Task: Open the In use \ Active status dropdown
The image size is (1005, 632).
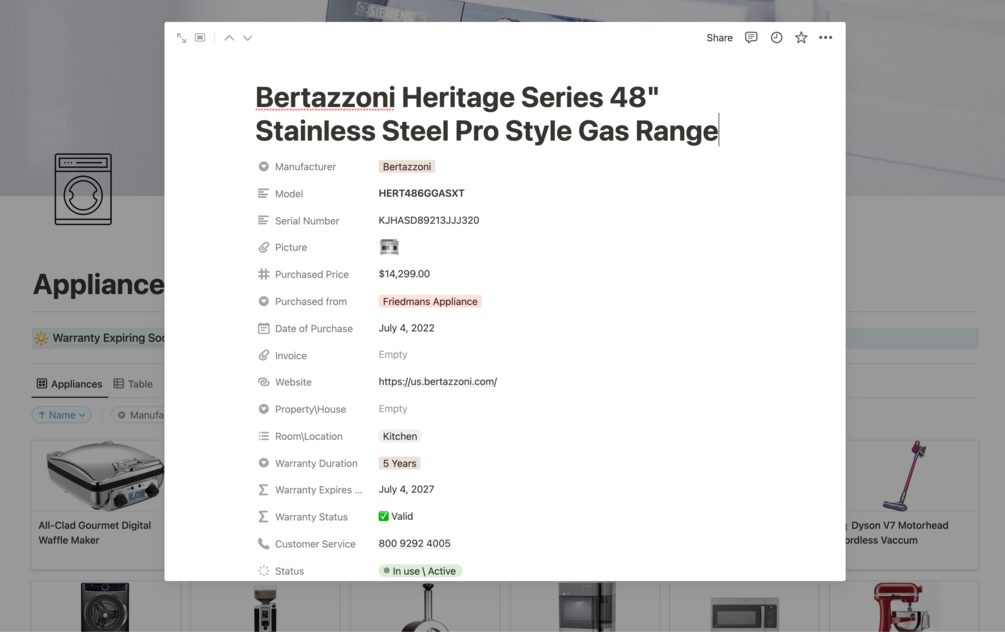Action: tap(420, 571)
